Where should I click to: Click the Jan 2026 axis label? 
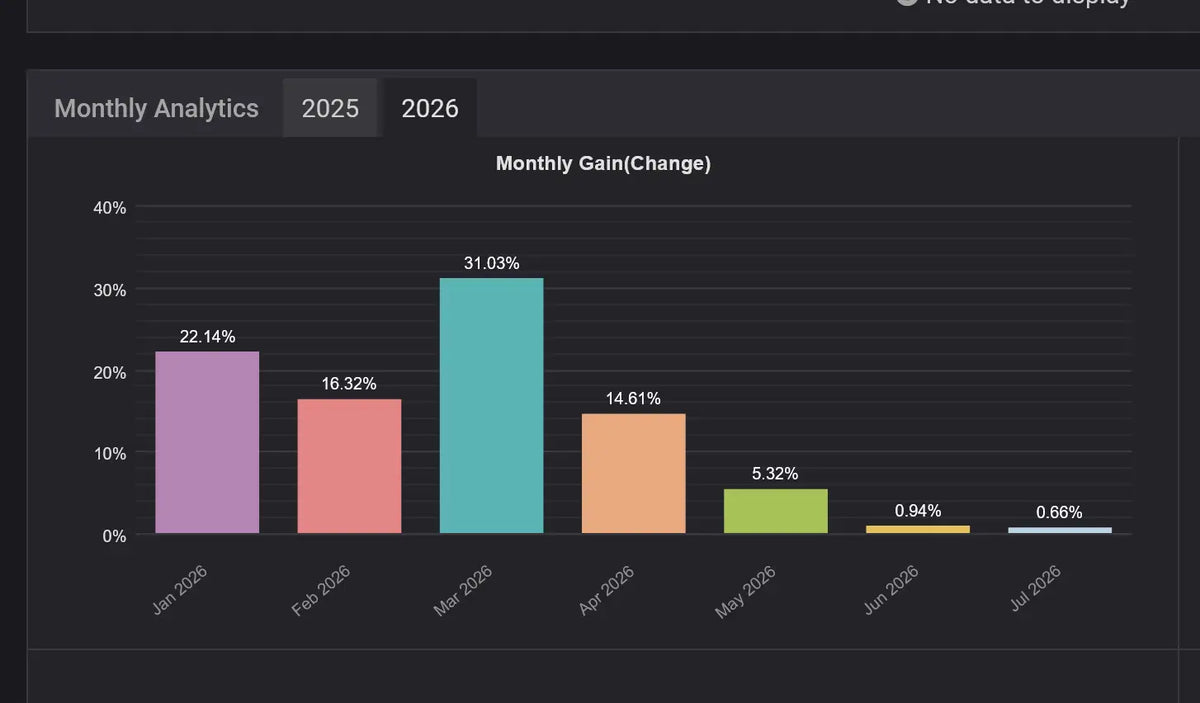pos(179,590)
